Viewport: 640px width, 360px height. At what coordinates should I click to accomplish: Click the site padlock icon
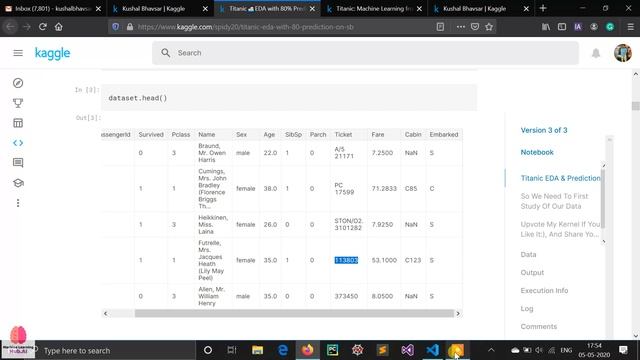(x=130, y=27)
